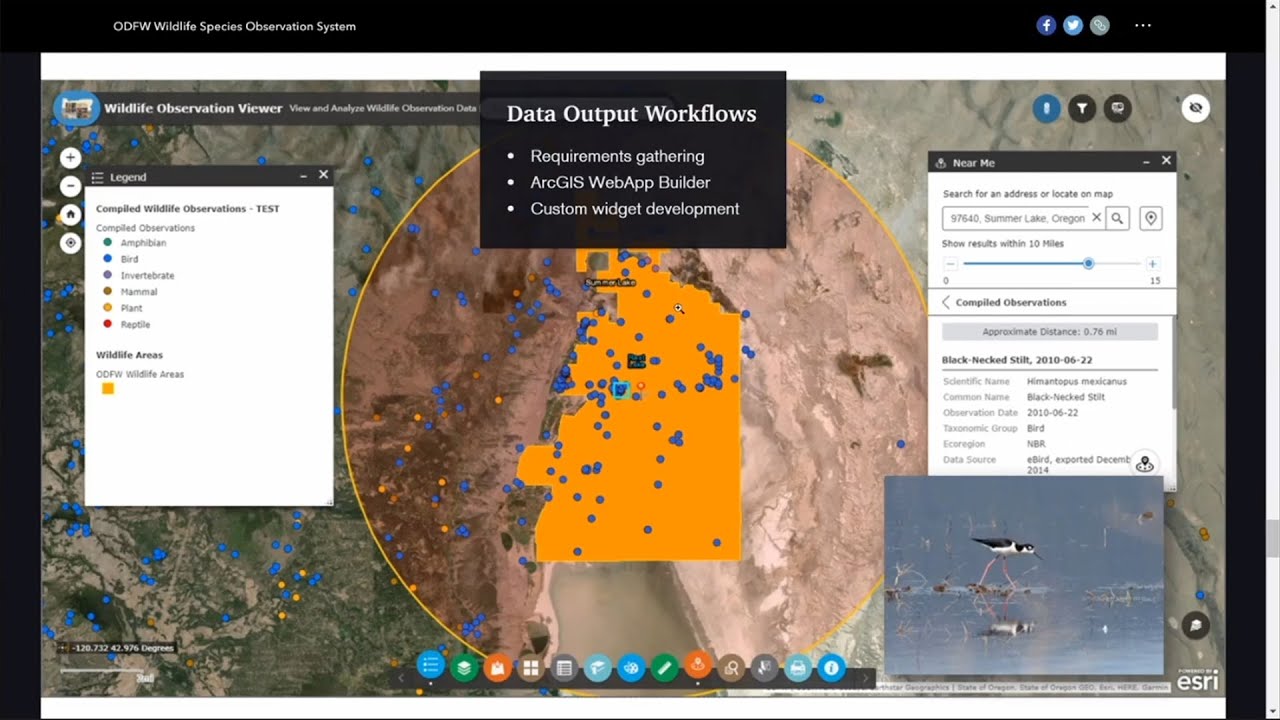Copy the story link icon
This screenshot has width=1280, height=720.
1100,26
